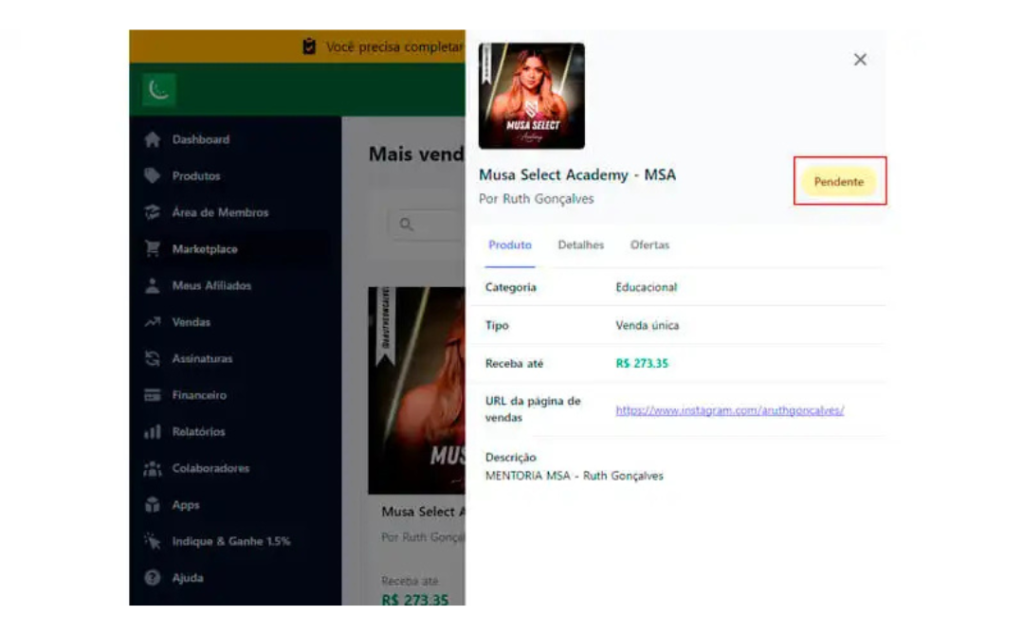
Task: Click the Financeiro card icon
Action: [153, 395]
